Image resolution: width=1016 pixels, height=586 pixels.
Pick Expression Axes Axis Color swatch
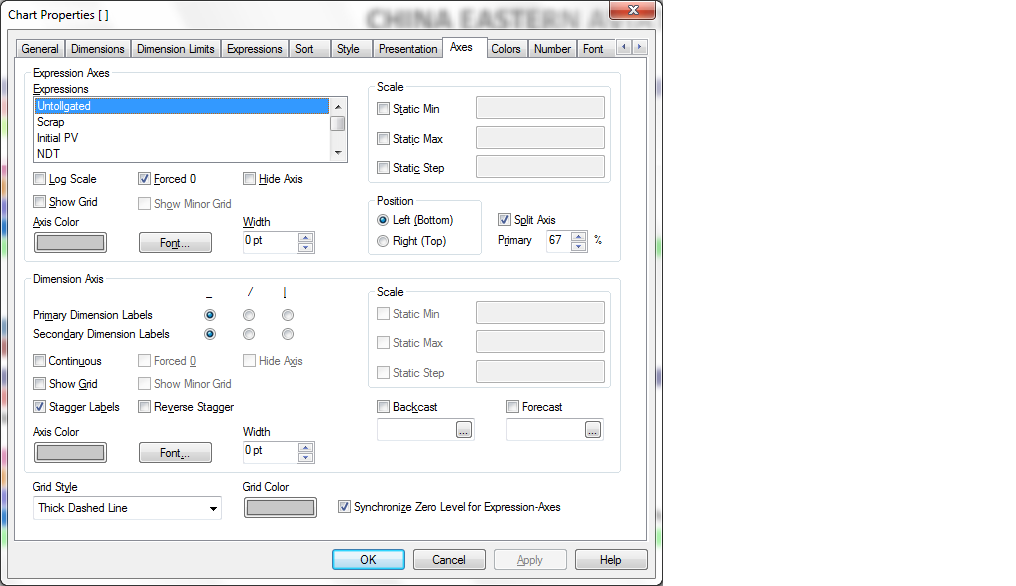[x=70, y=242]
